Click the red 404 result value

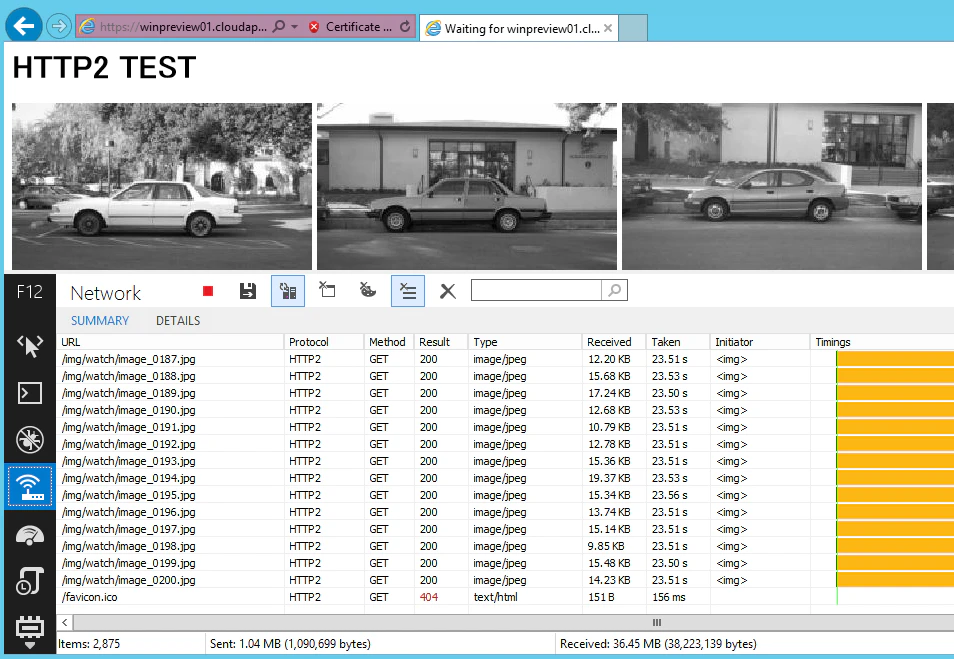pos(429,597)
